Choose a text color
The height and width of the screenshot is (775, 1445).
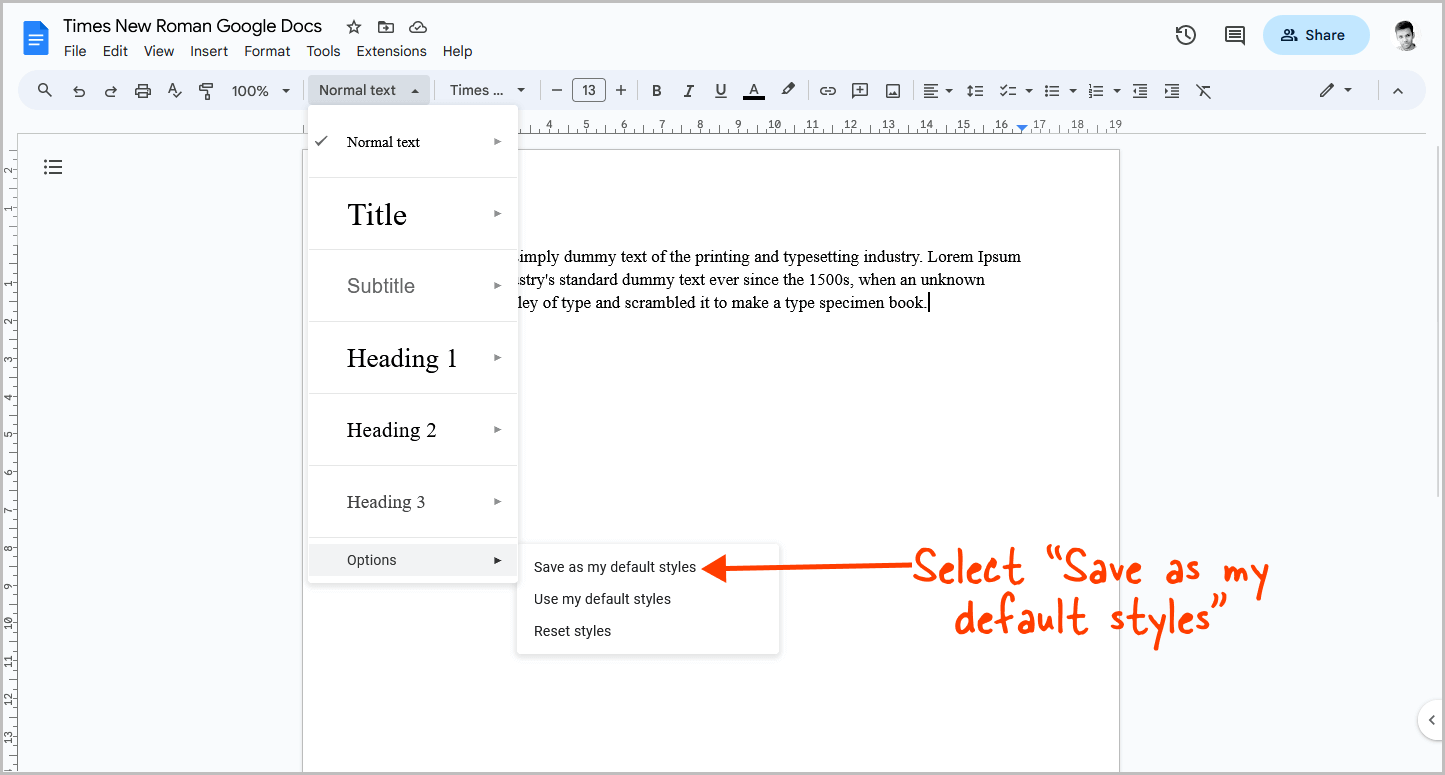[x=753, y=90]
